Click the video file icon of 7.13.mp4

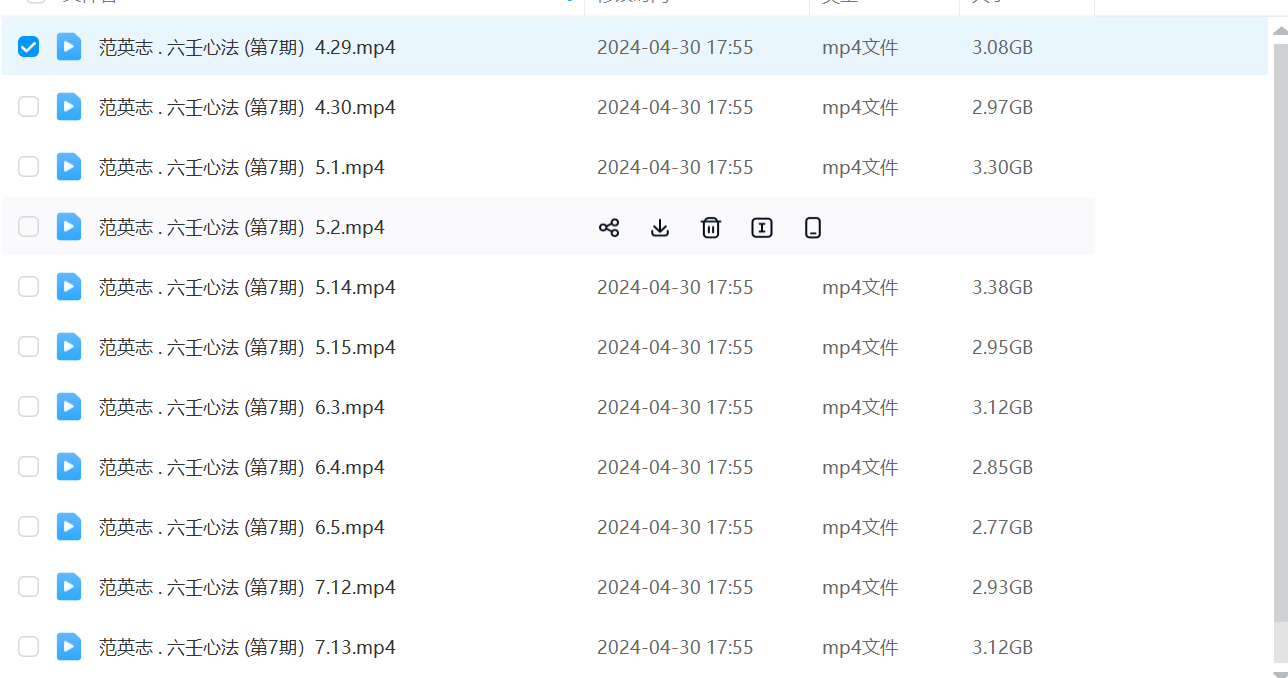(x=69, y=647)
